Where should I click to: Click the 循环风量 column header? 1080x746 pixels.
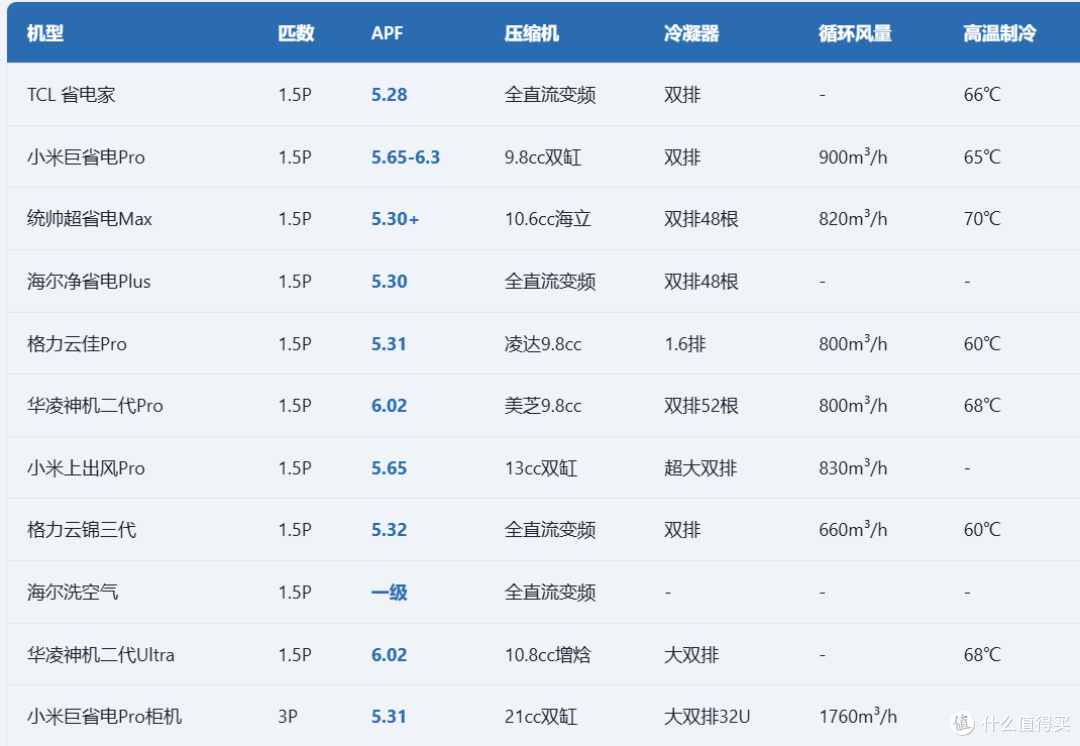pos(855,33)
